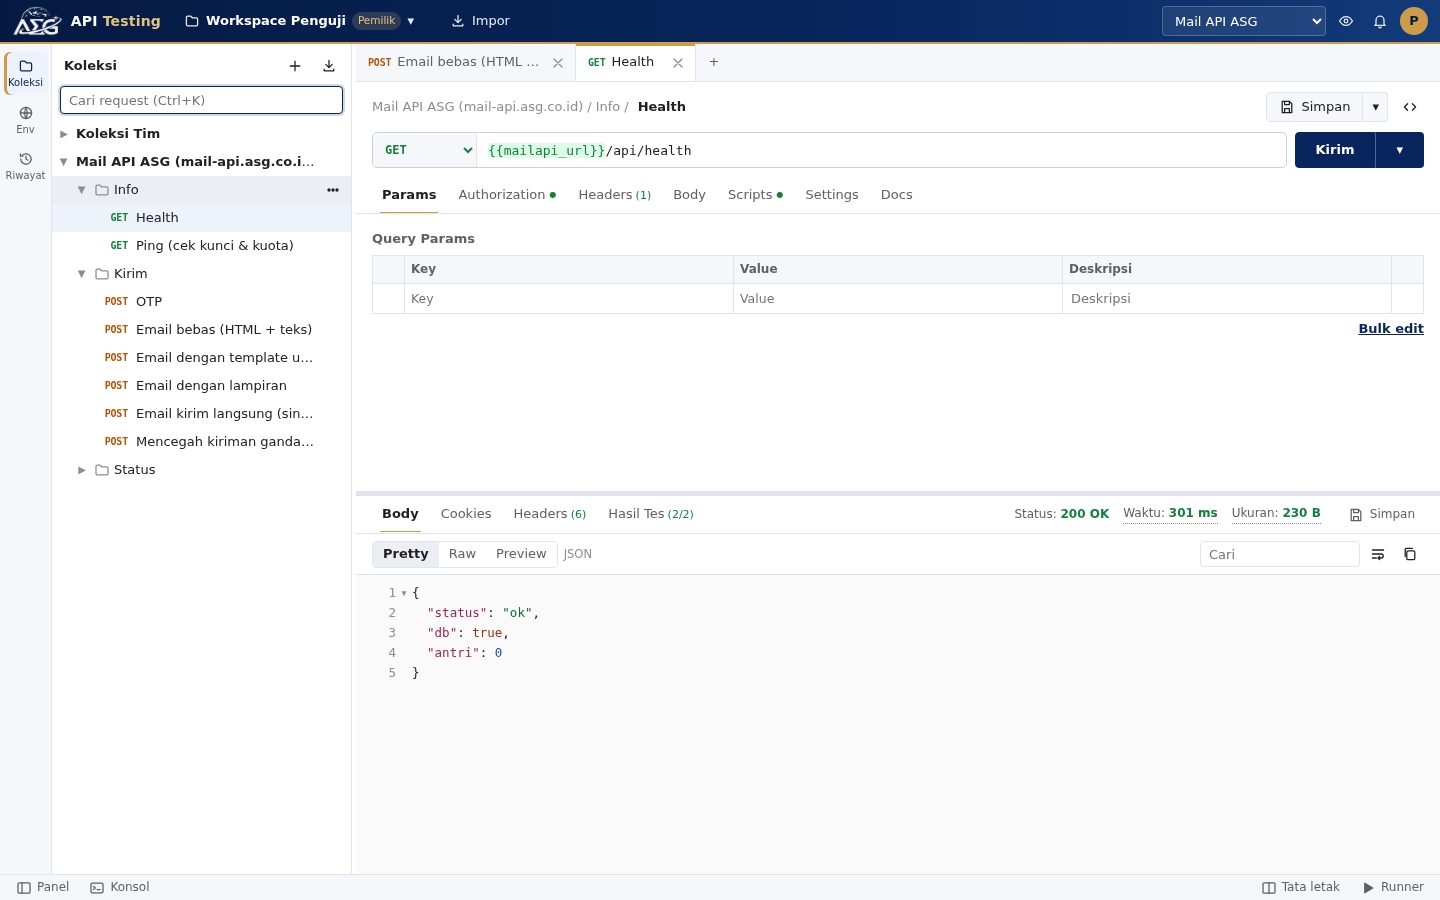Close the Health tab

pos(678,63)
